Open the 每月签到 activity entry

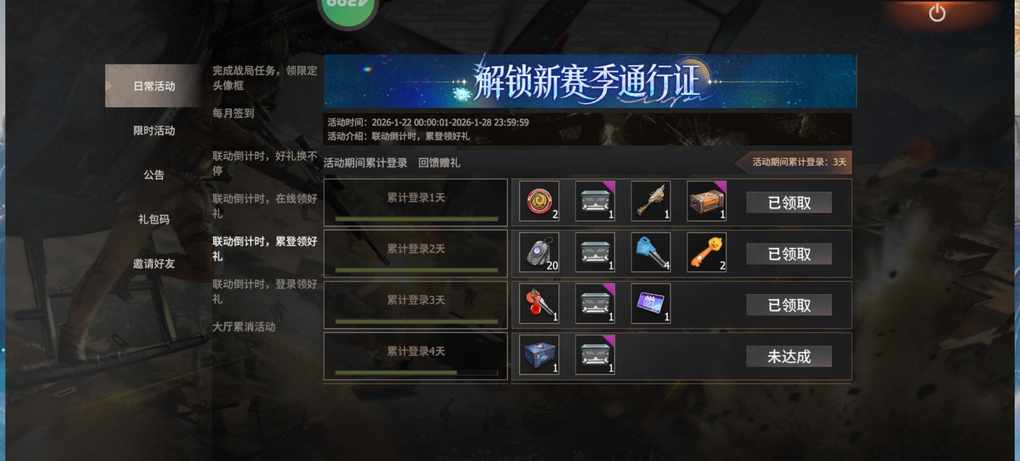pos(234,113)
